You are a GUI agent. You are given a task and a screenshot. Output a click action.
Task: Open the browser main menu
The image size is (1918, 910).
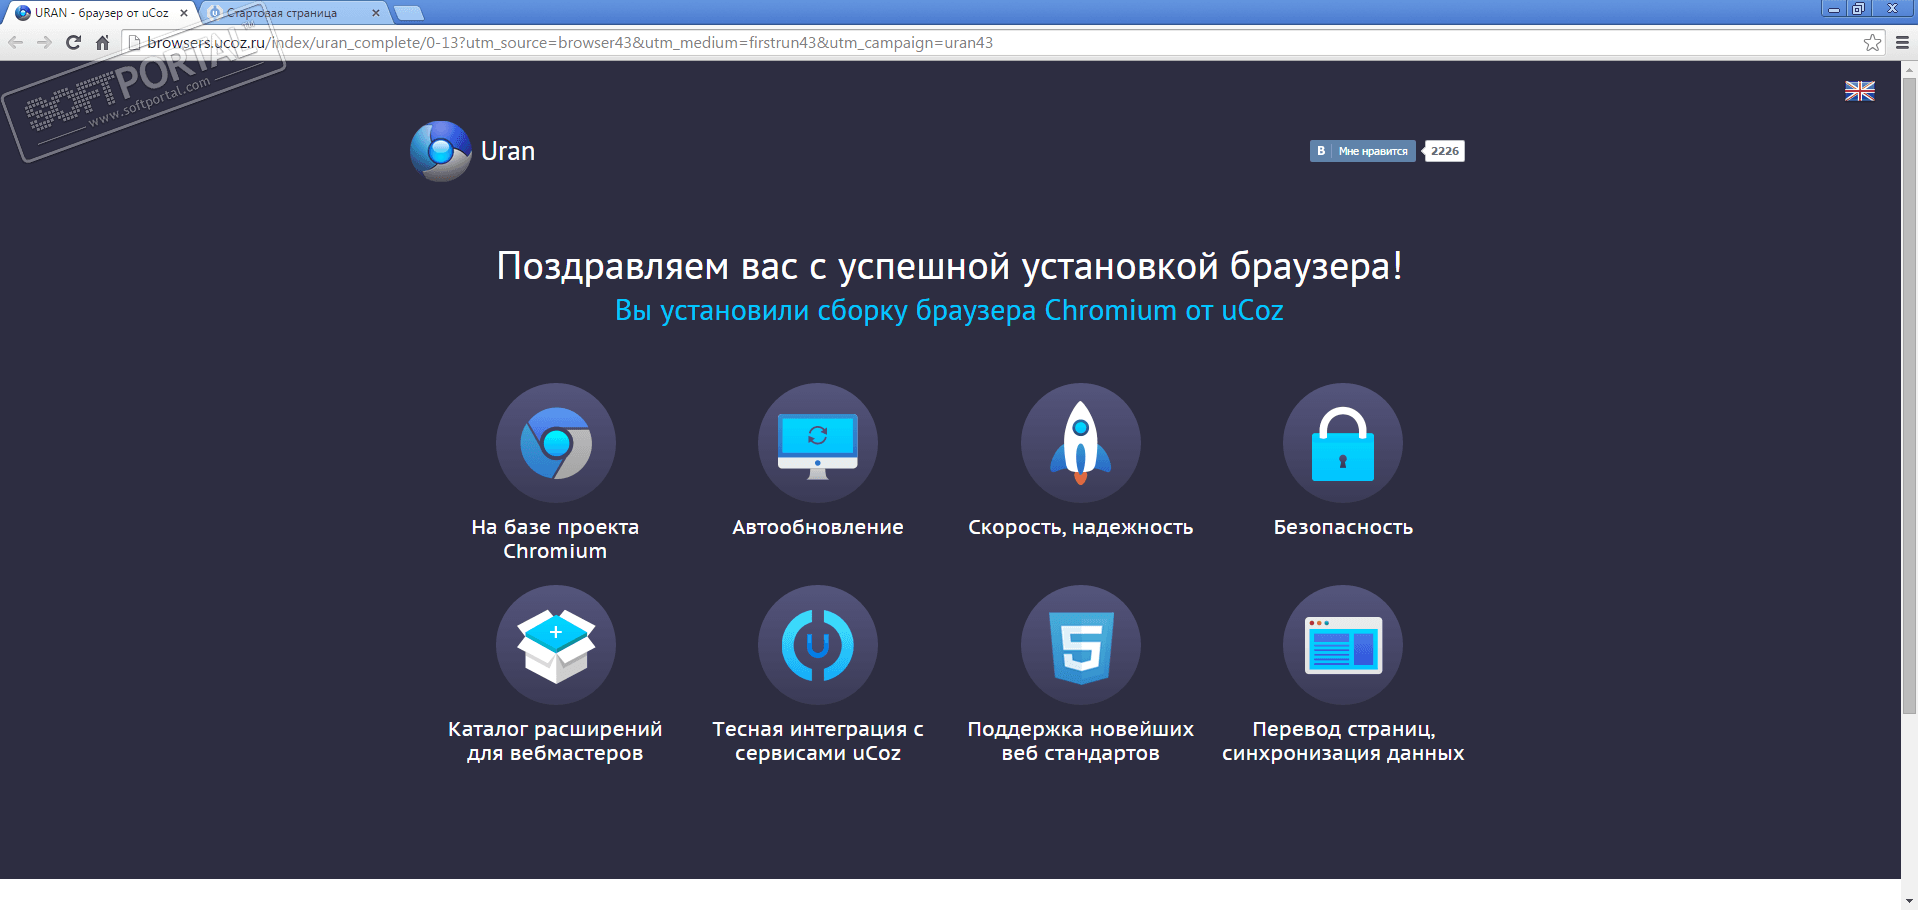click(x=1902, y=42)
